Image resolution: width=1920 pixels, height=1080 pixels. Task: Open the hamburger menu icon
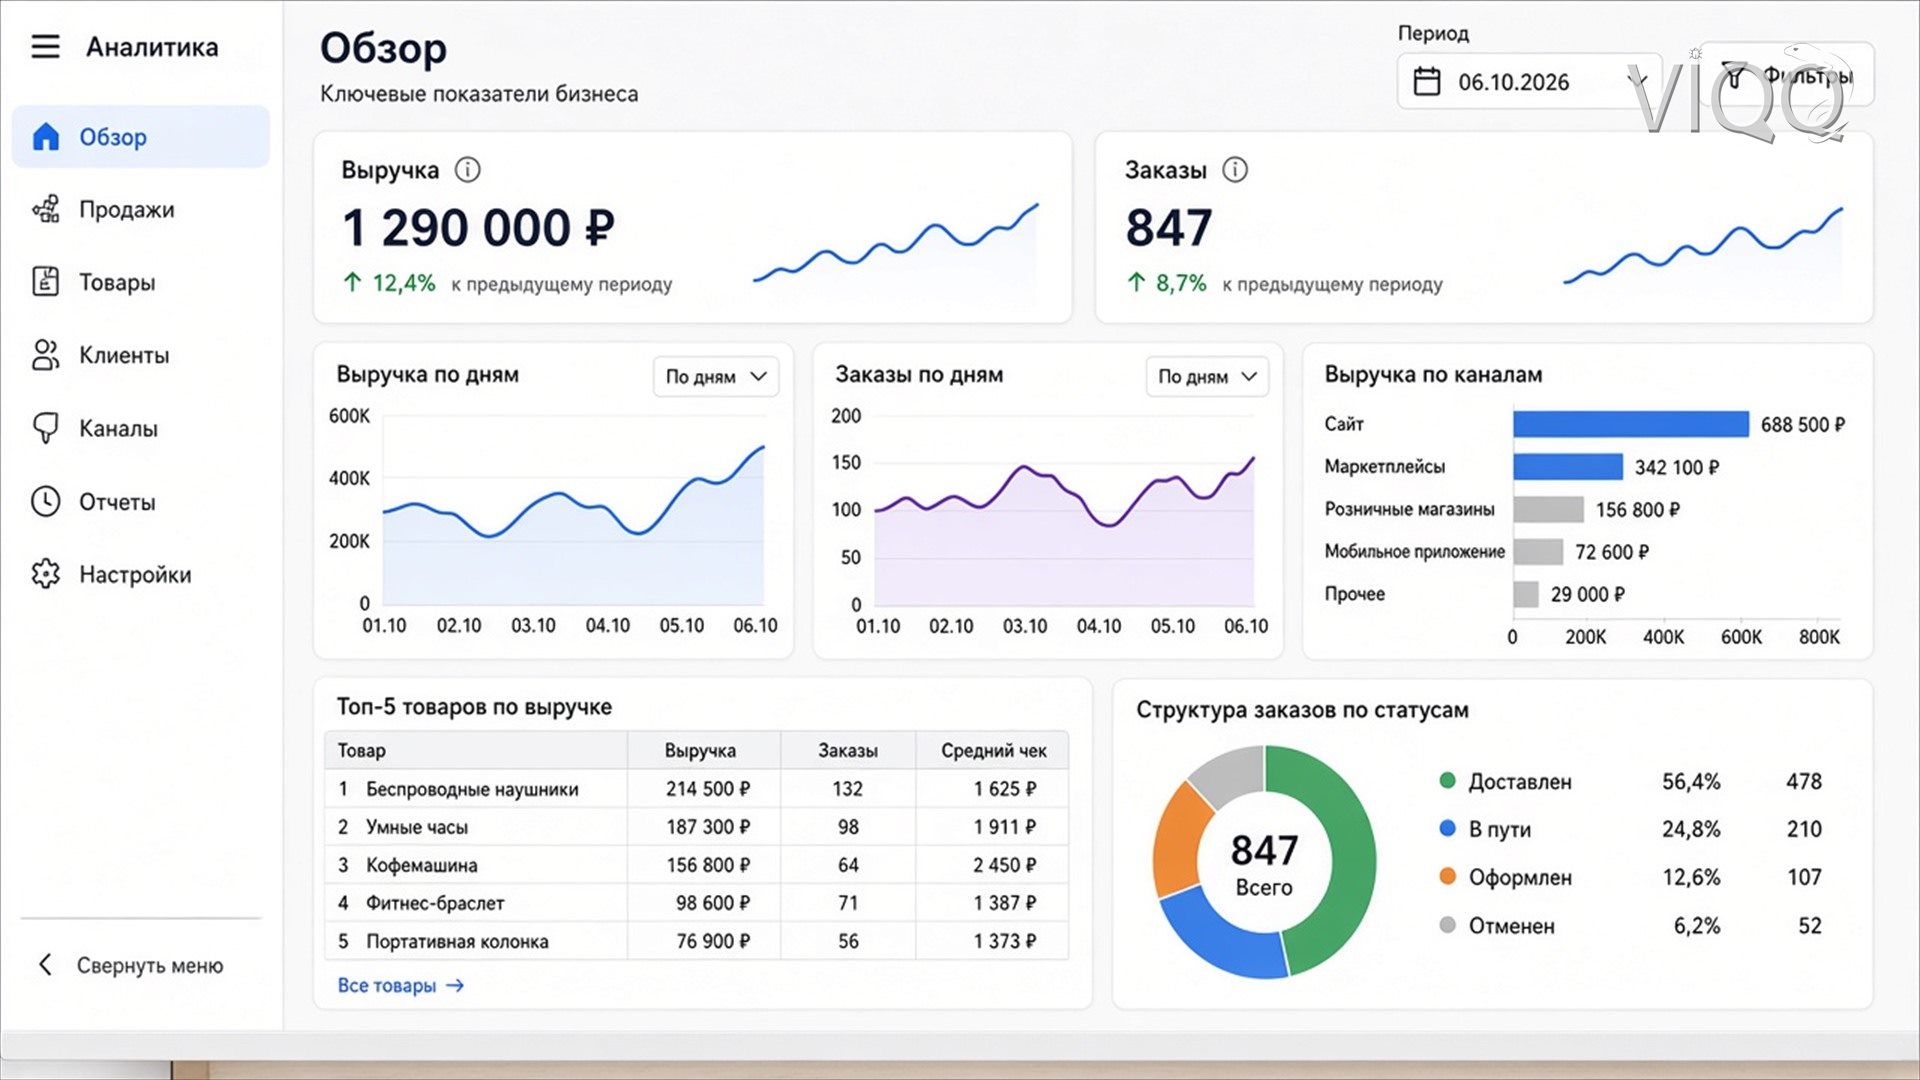(x=45, y=47)
